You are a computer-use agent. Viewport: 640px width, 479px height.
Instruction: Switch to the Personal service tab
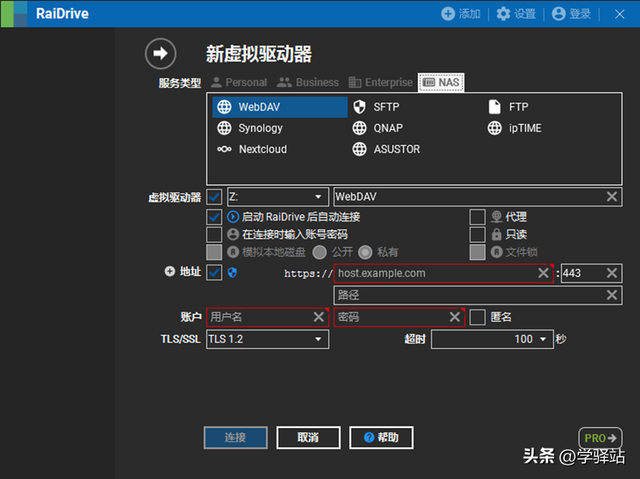[239, 82]
